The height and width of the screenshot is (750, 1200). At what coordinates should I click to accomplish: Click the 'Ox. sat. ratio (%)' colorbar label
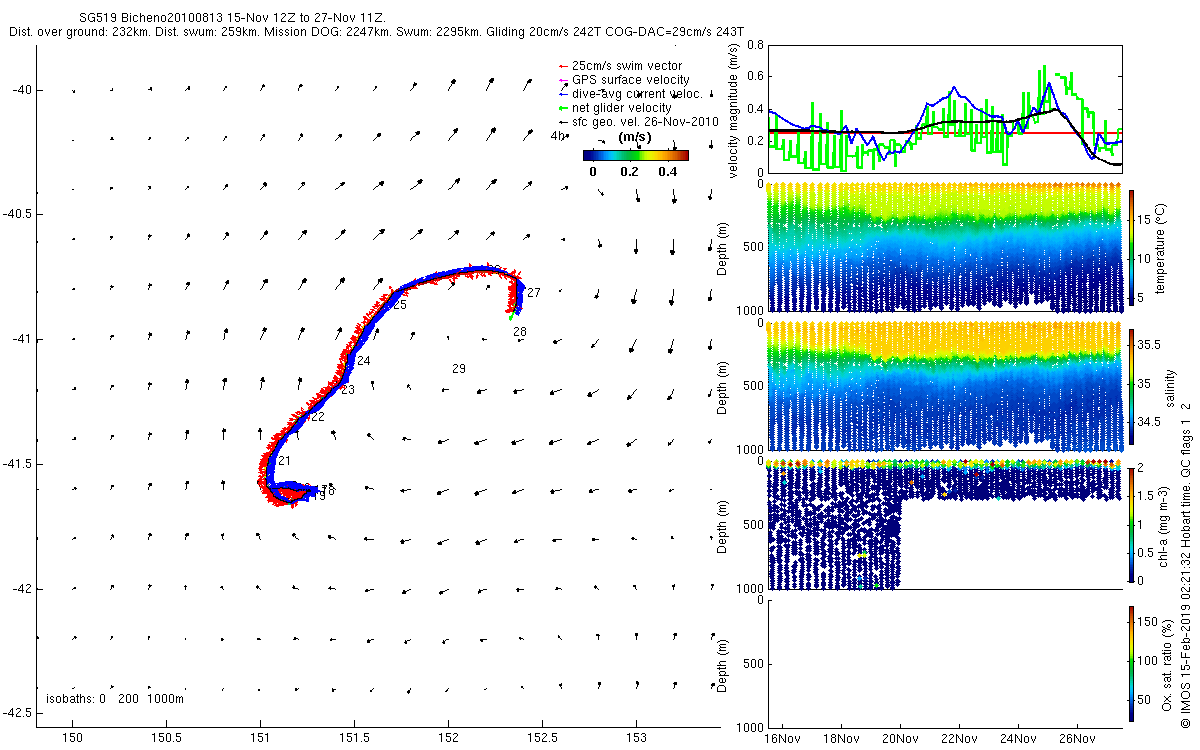click(x=1167, y=664)
